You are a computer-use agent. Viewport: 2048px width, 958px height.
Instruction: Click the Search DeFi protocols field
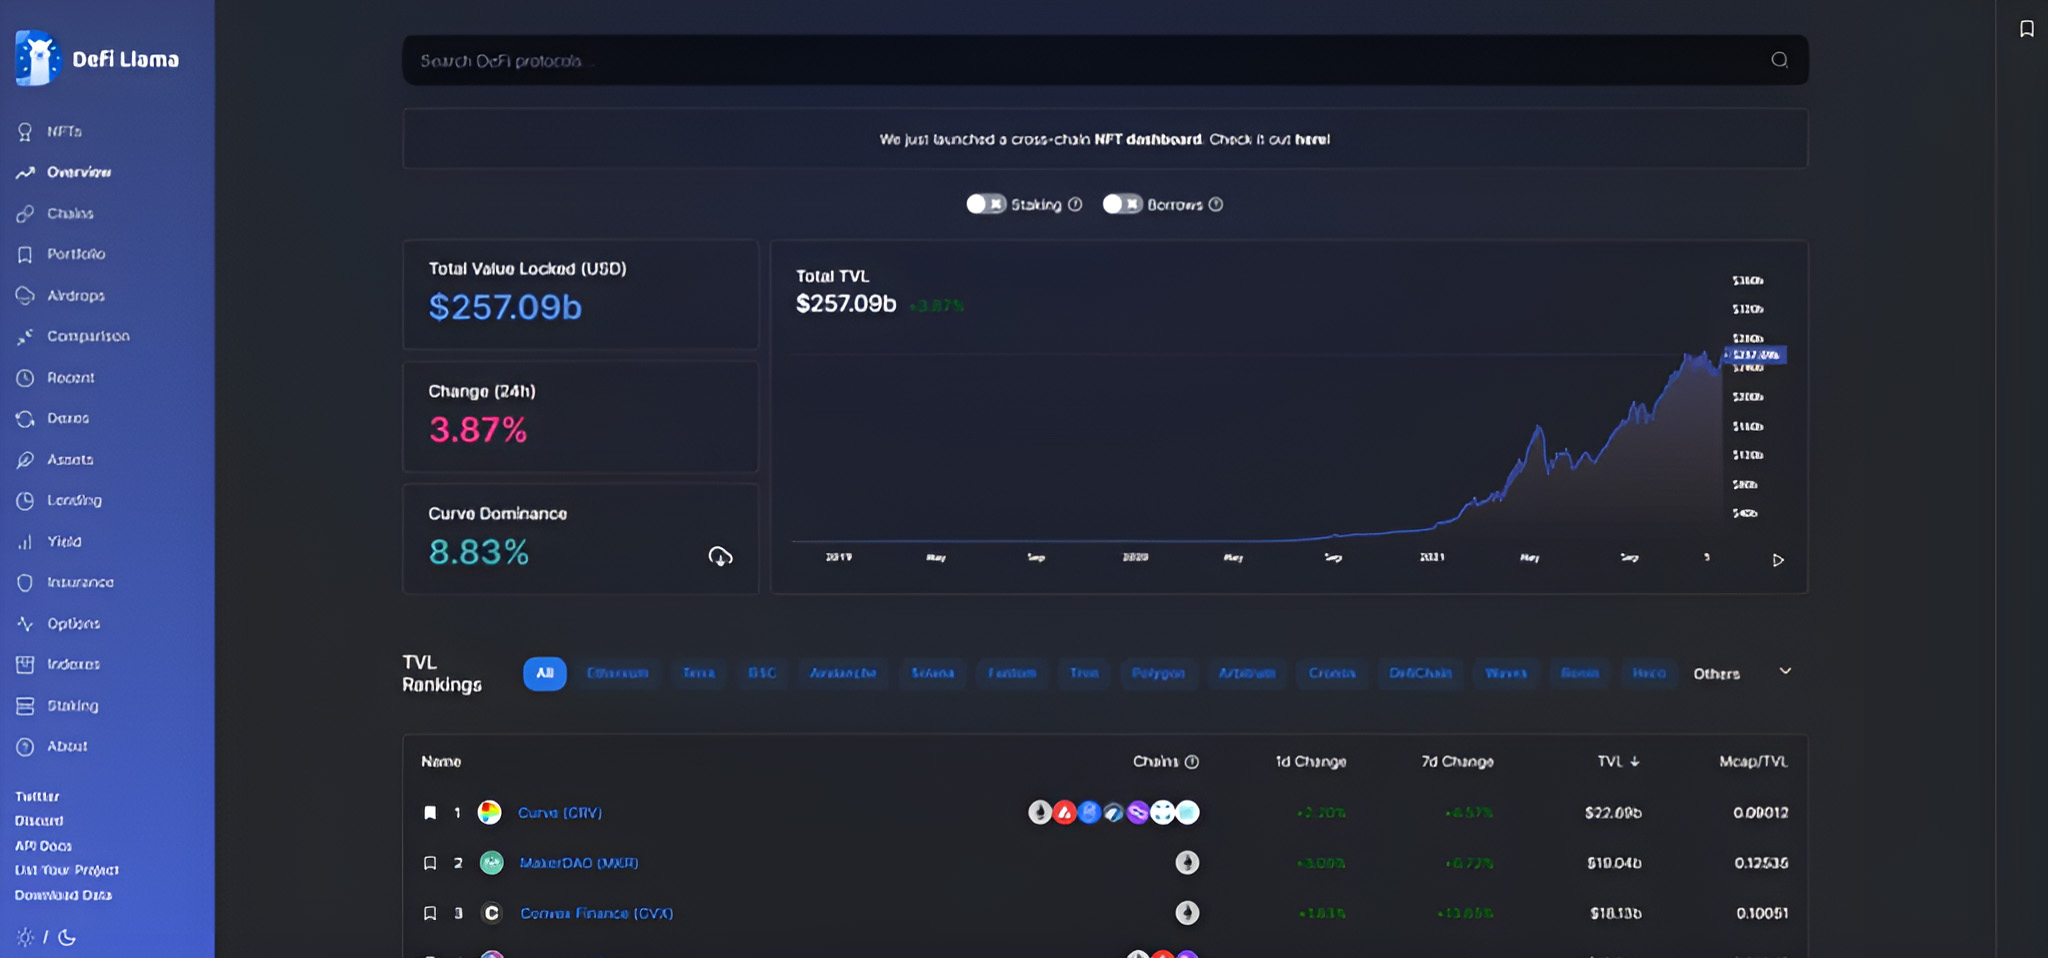pyautogui.click(x=1105, y=60)
